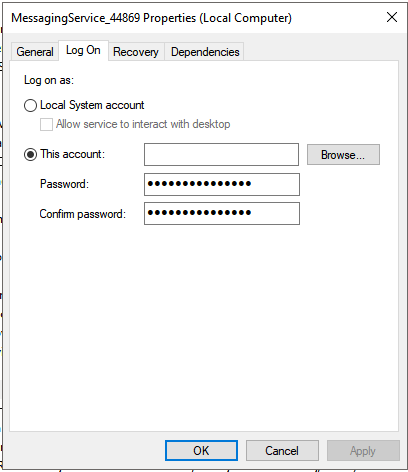Switch to the General tab
Image resolution: width=408 pixels, height=472 pixels.
(x=35, y=52)
